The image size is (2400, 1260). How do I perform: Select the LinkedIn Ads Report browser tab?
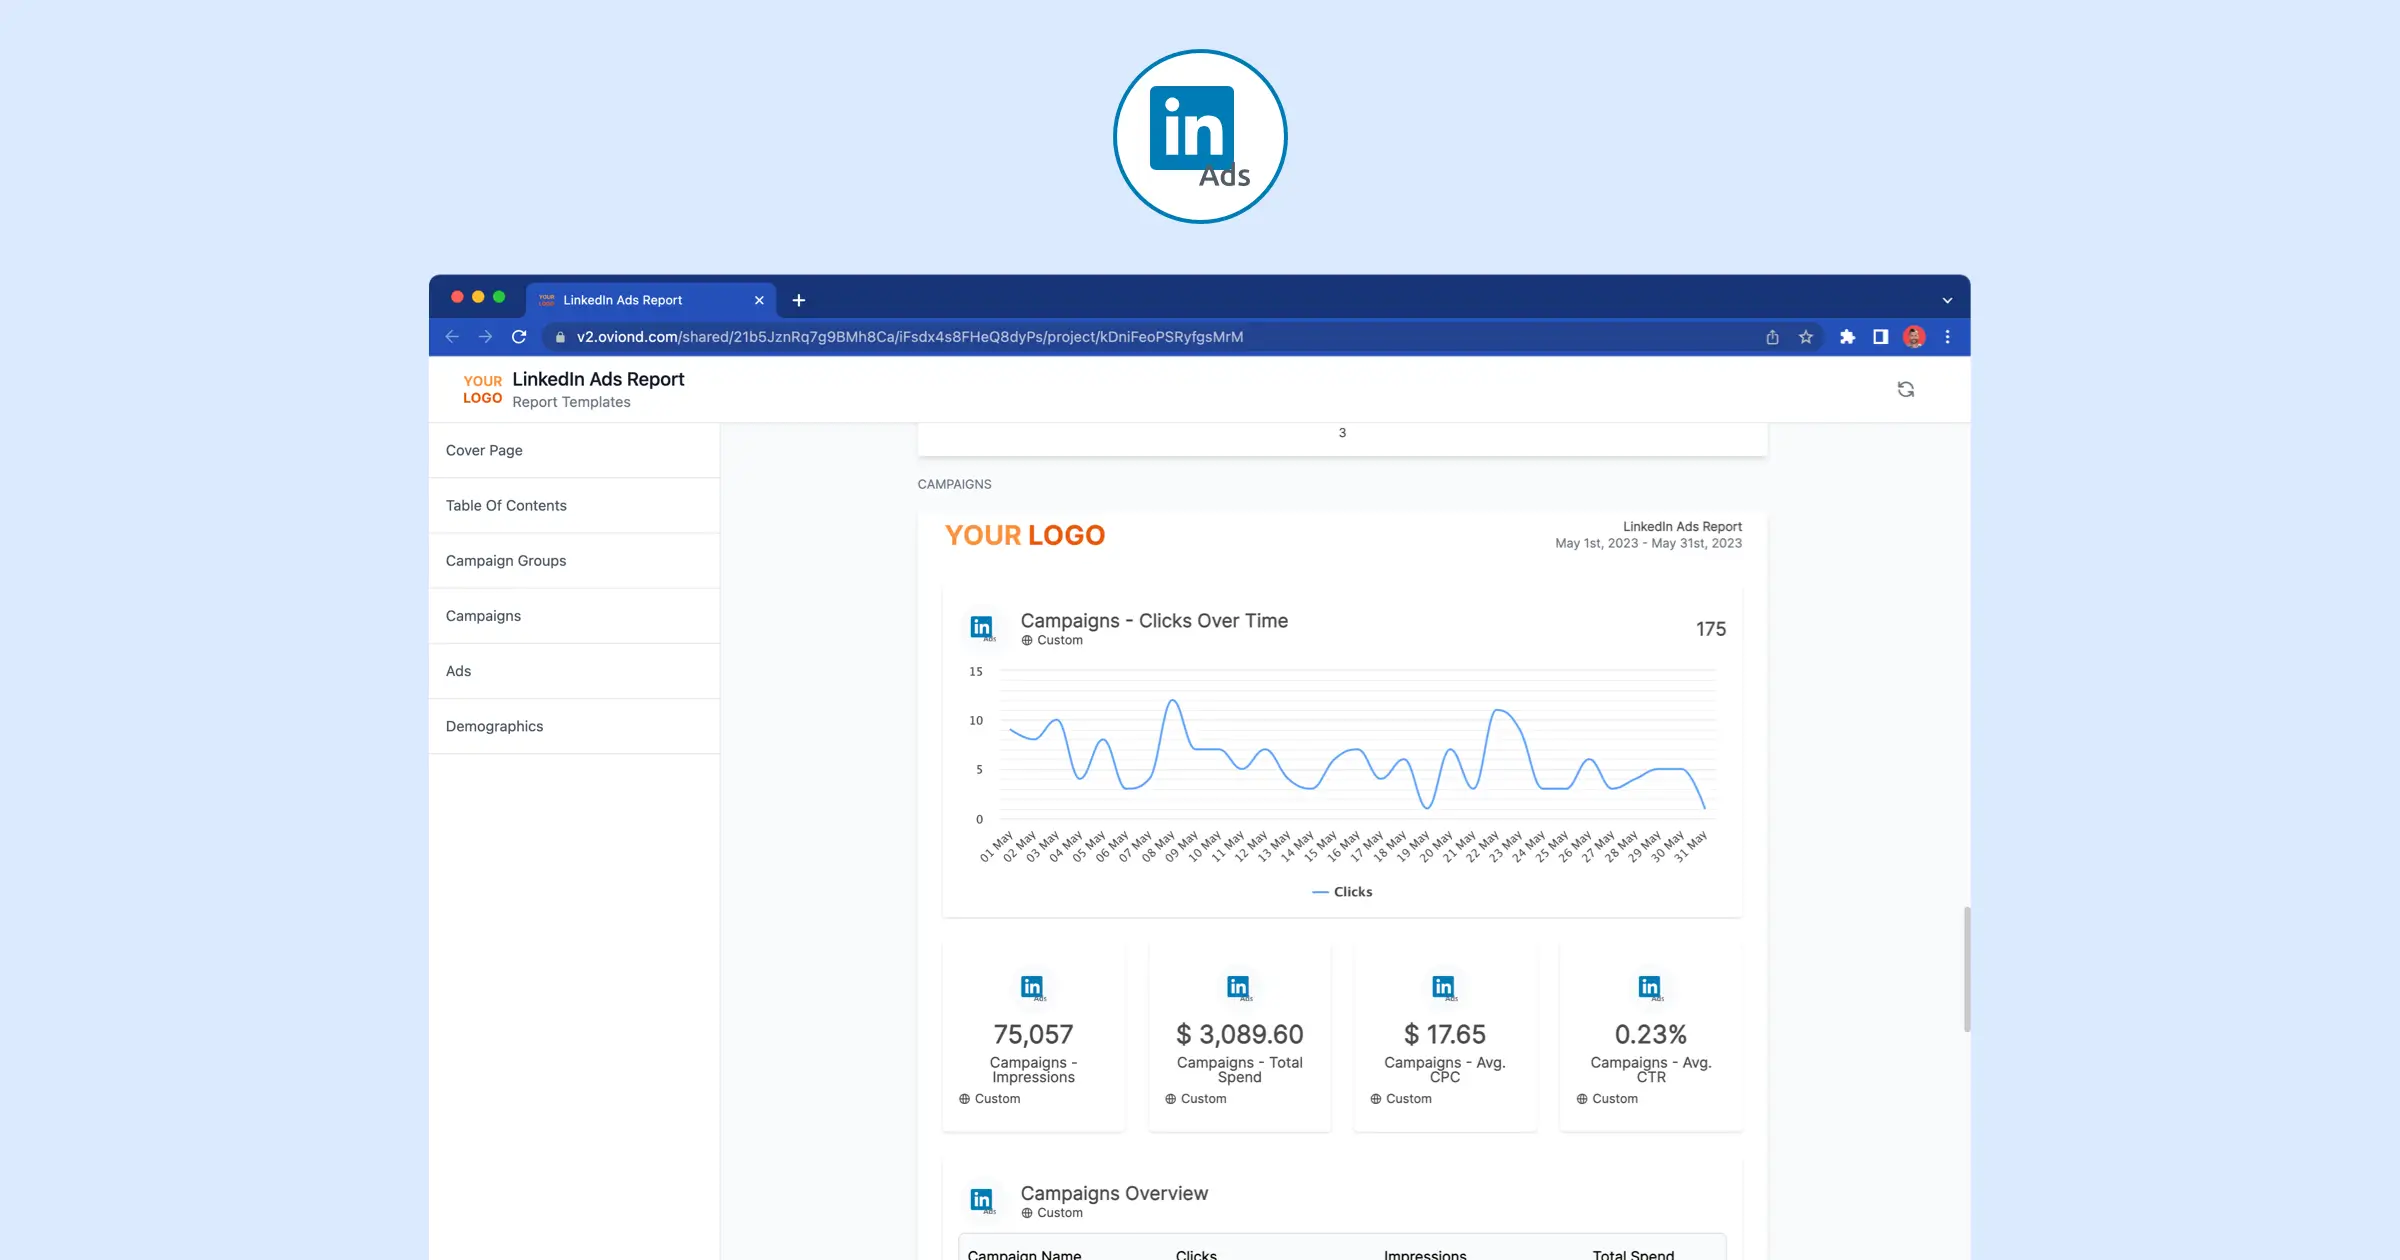[651, 300]
